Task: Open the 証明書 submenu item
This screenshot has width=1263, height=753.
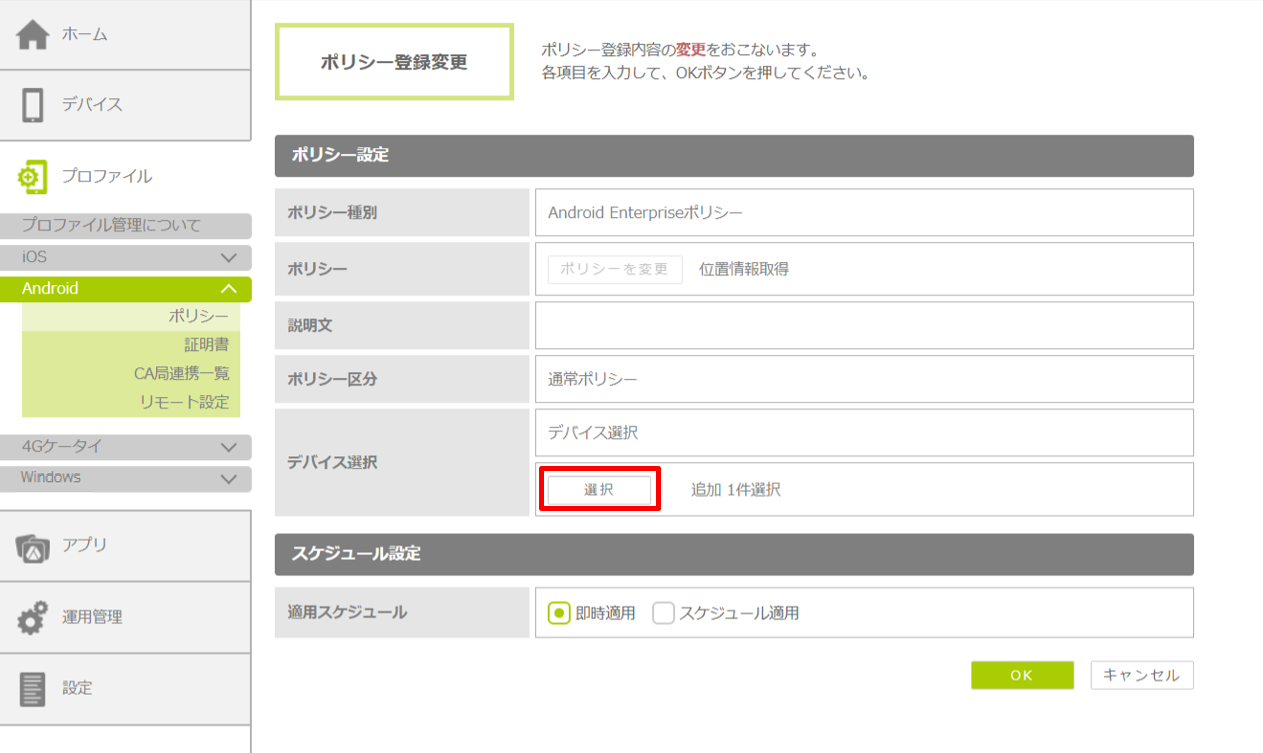Action: click(206, 345)
